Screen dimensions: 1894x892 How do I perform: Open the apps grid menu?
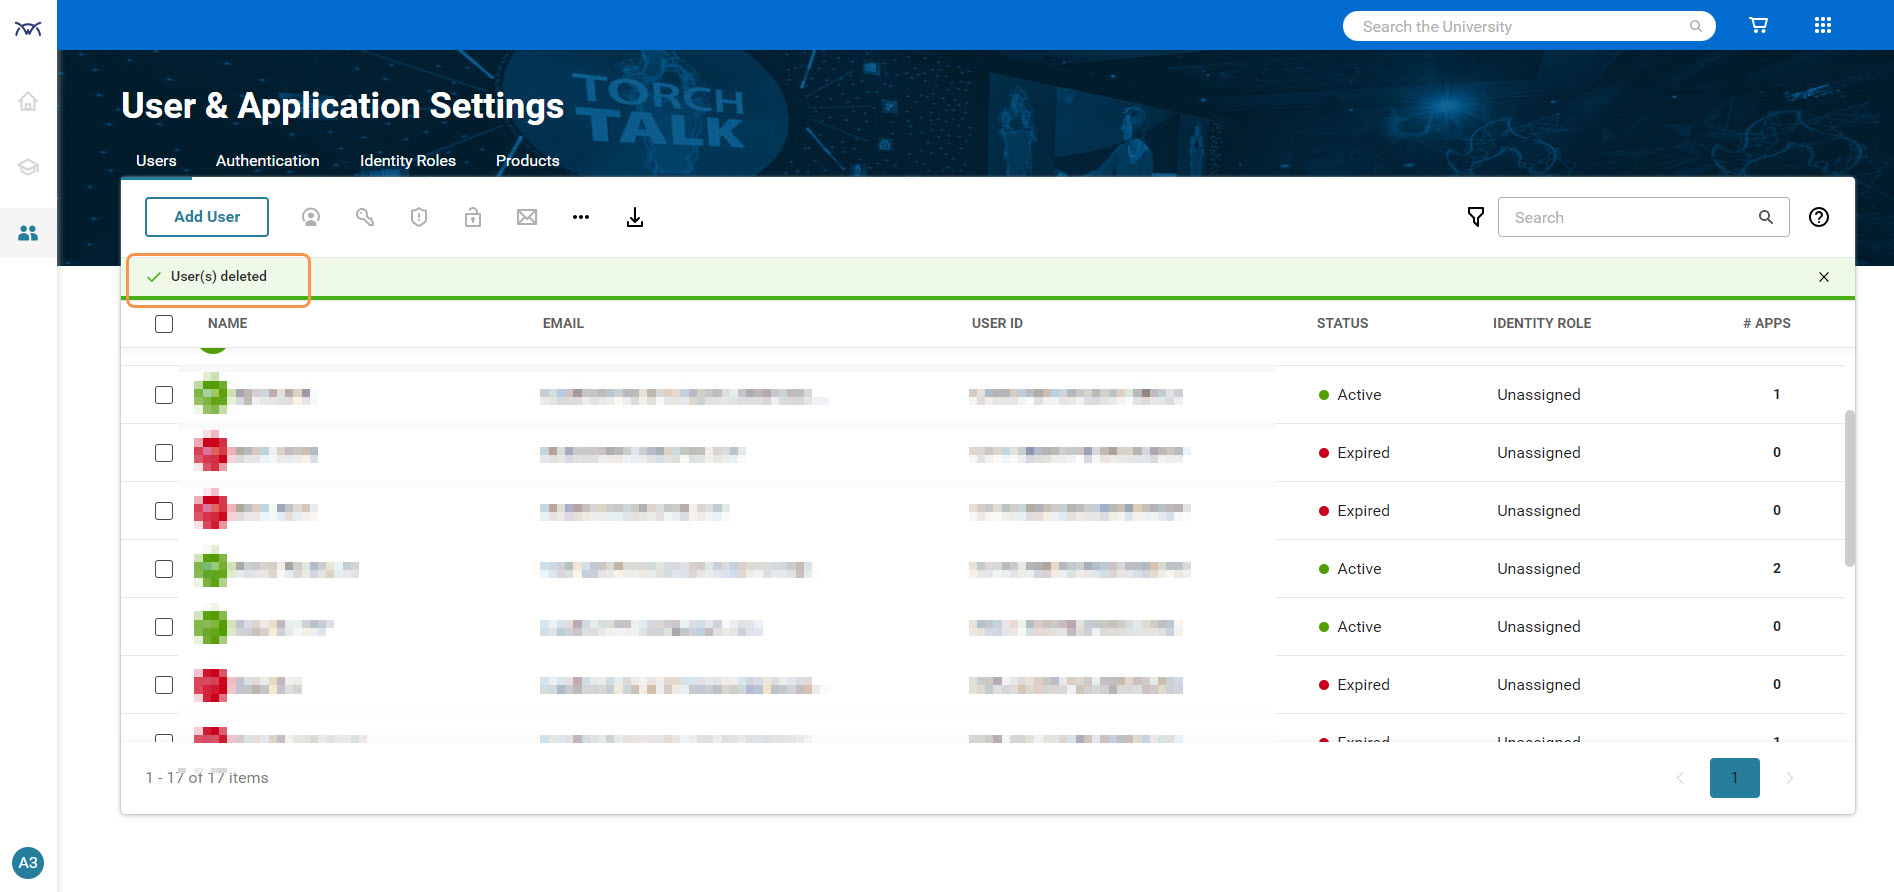(1822, 26)
